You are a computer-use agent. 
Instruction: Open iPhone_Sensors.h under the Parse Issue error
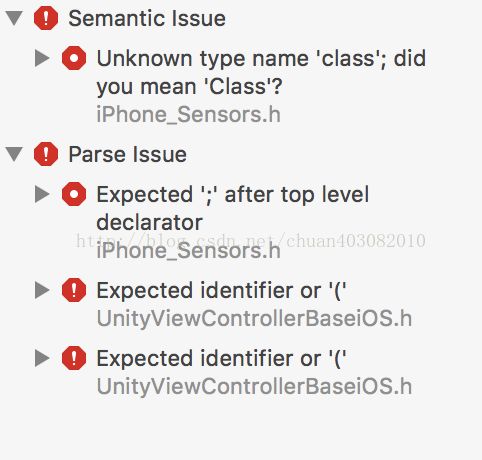[x=188, y=250]
